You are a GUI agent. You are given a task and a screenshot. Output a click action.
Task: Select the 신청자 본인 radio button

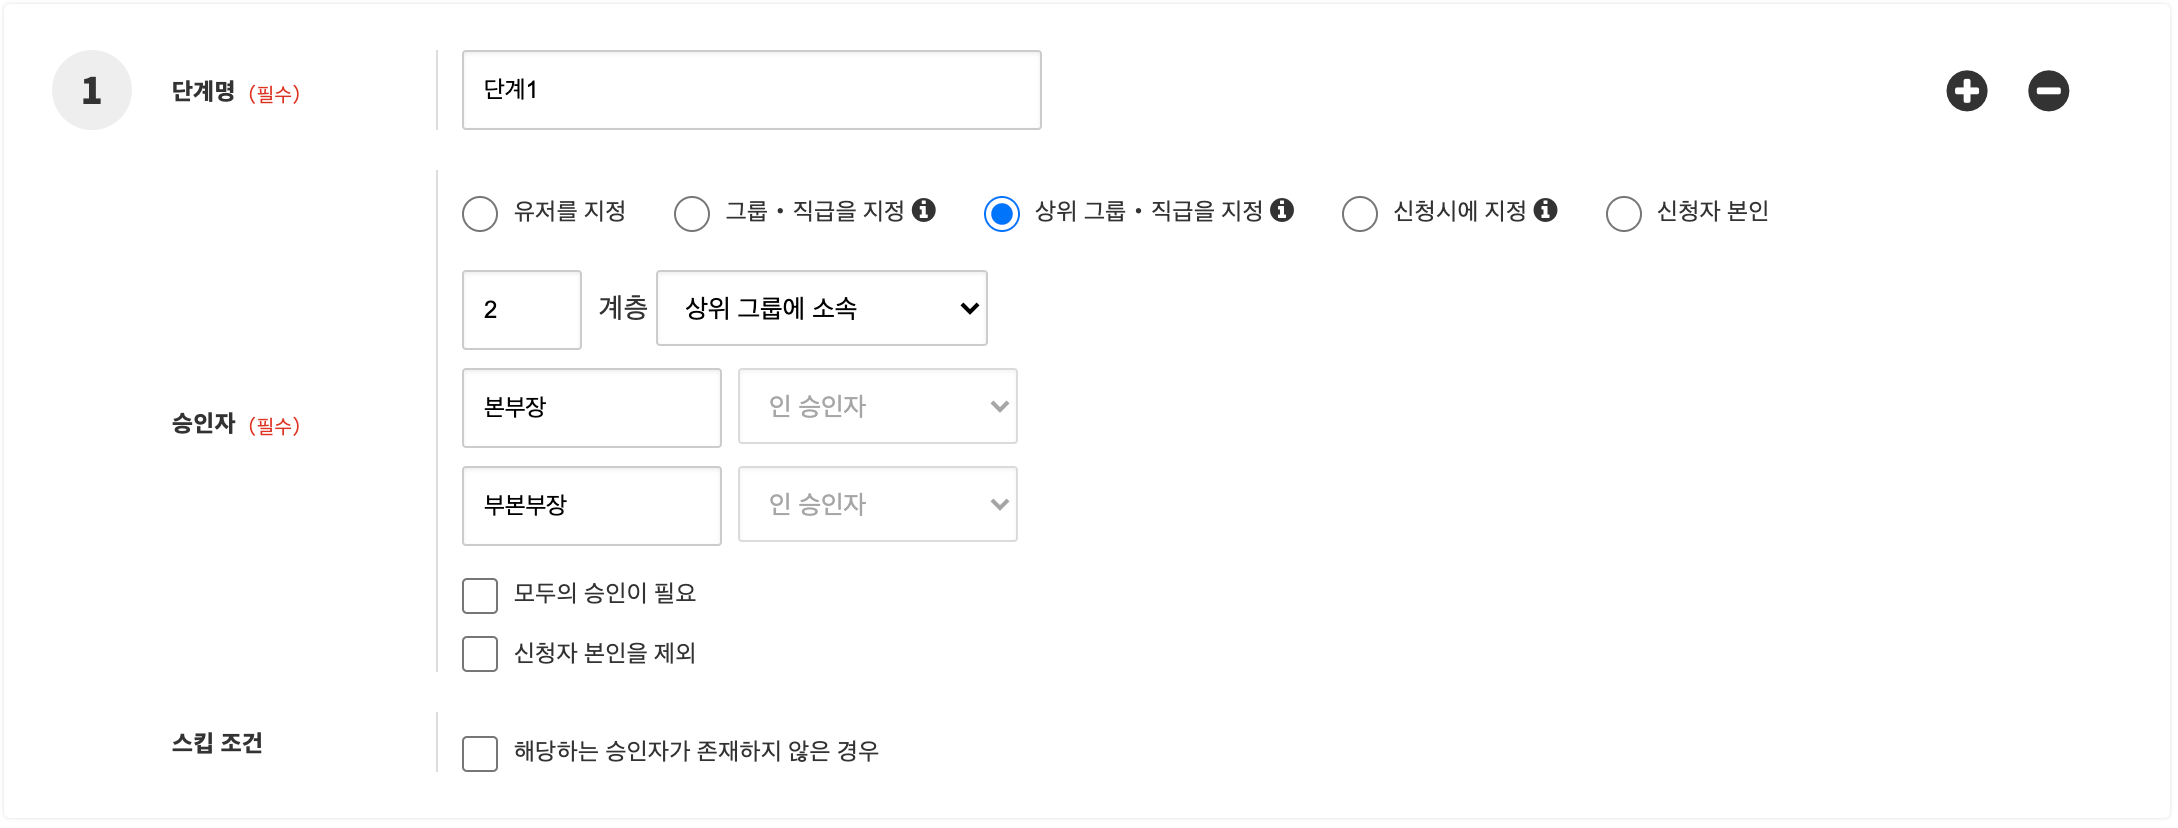(1623, 213)
